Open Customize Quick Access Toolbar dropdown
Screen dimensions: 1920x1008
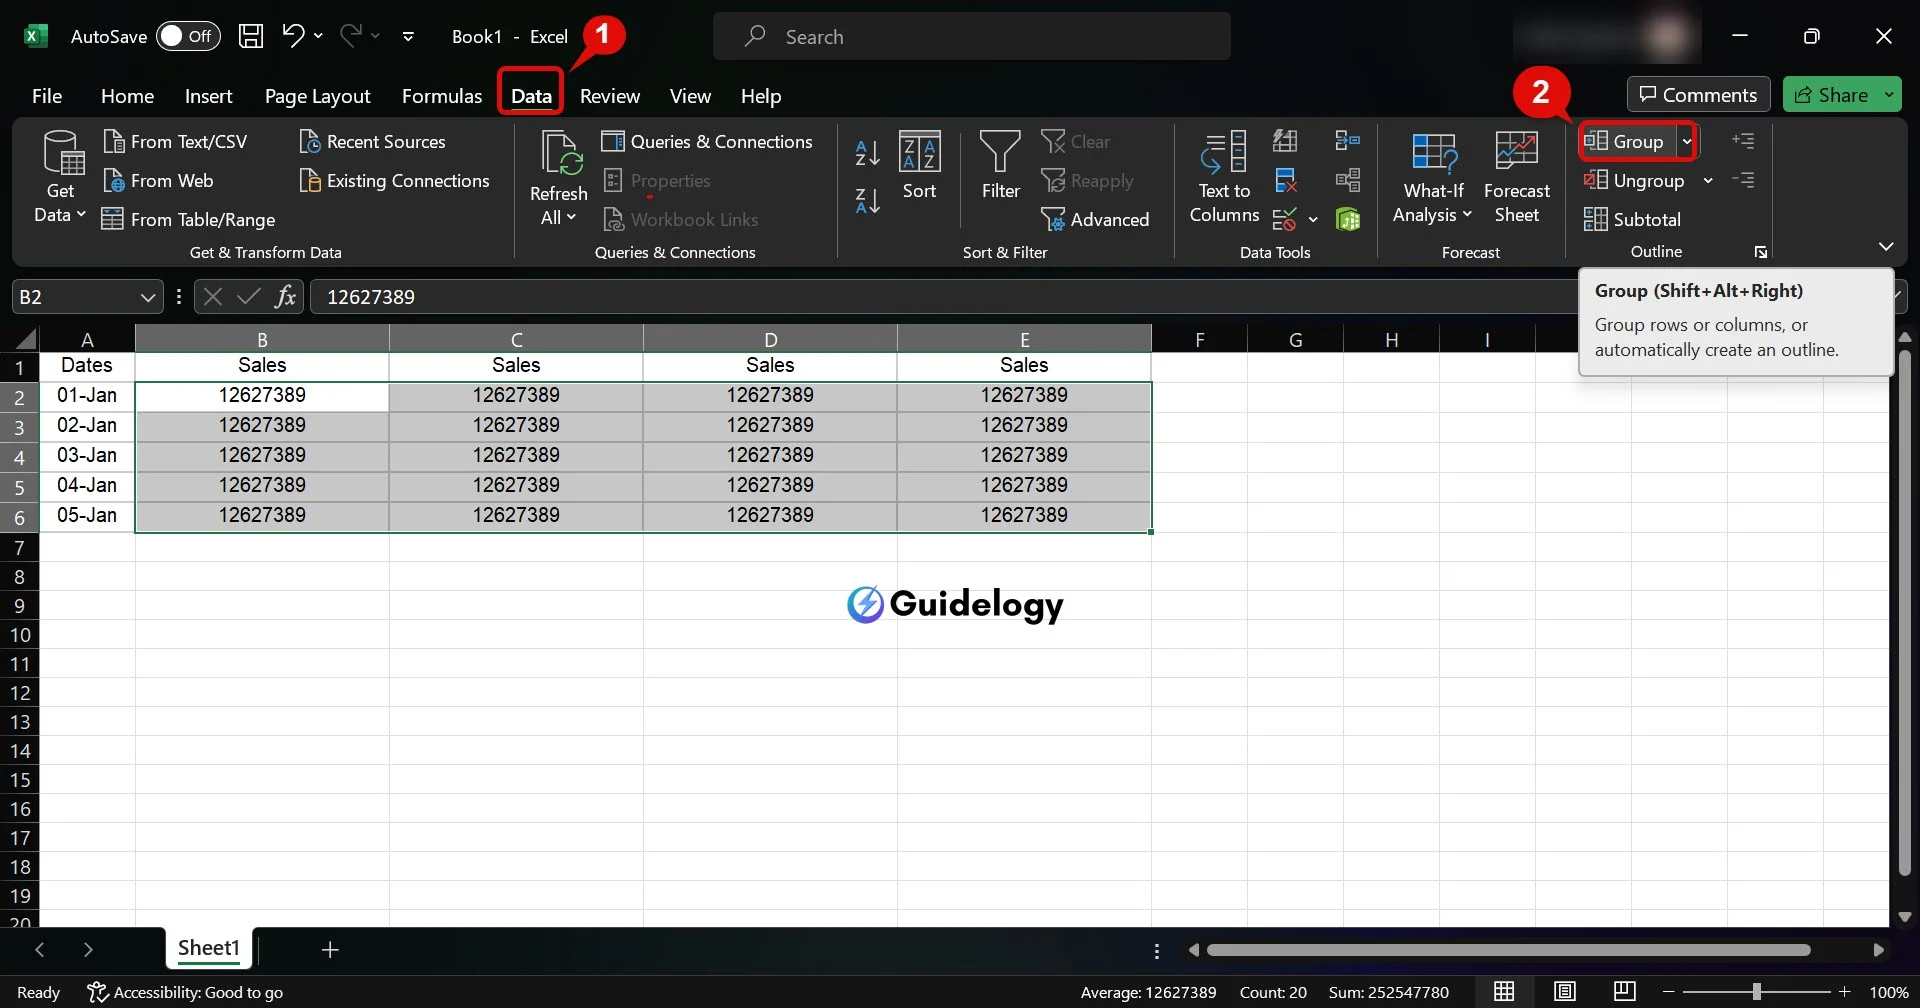408,36
